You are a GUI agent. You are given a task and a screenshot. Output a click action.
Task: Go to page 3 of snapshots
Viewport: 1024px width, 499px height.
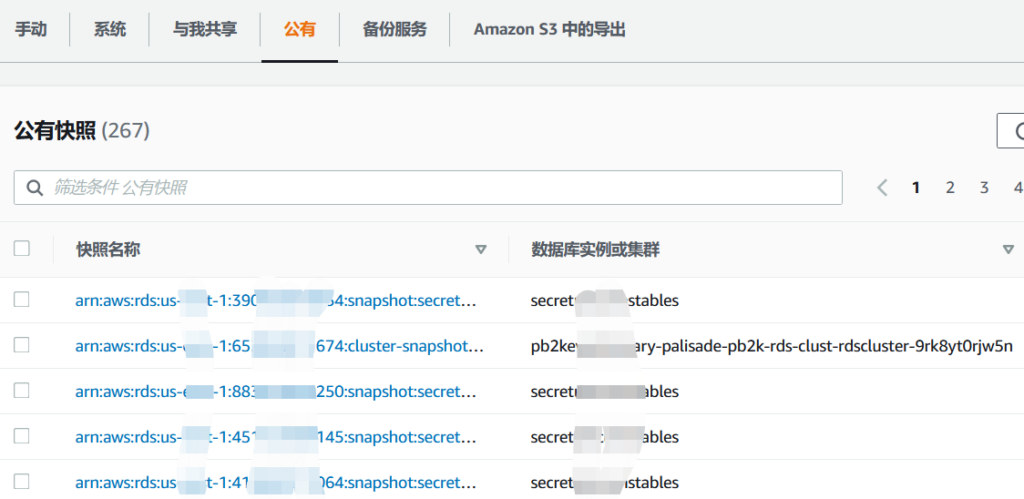point(984,188)
